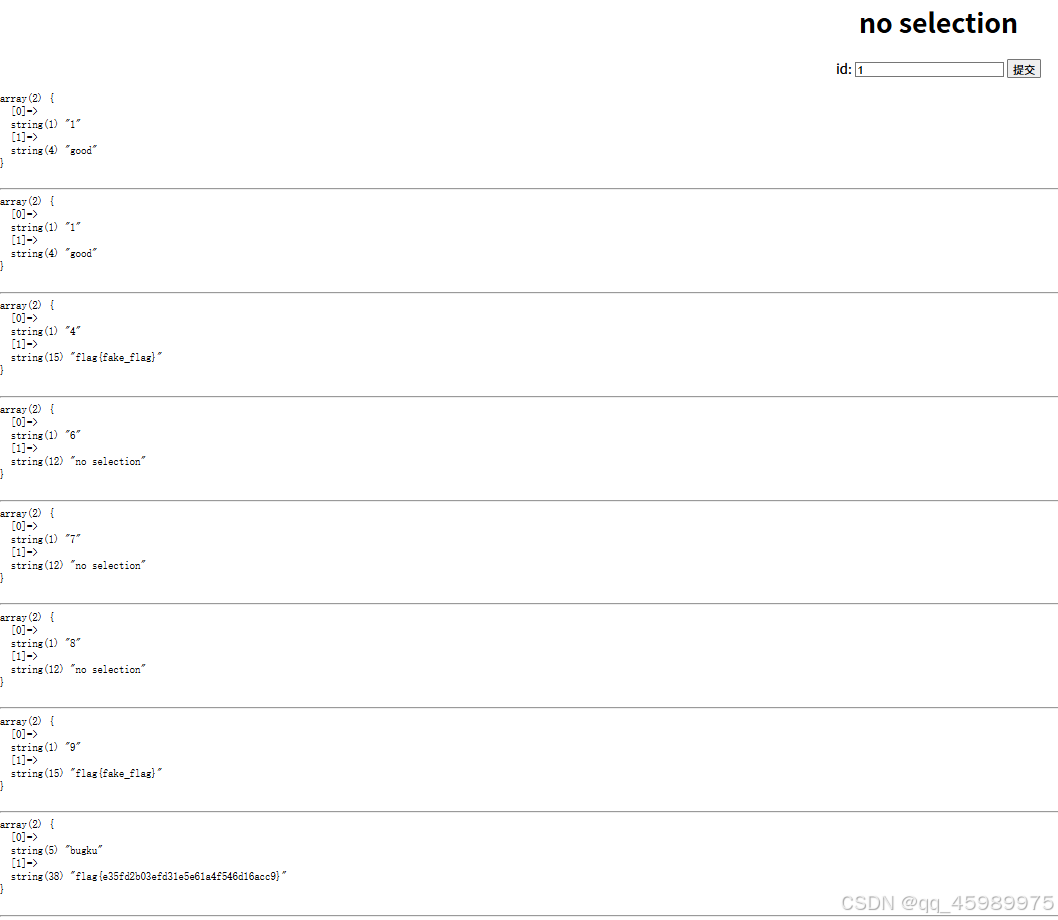This screenshot has height=920, width=1058.
Task: Click the 提交 submit button
Action: click(1023, 68)
